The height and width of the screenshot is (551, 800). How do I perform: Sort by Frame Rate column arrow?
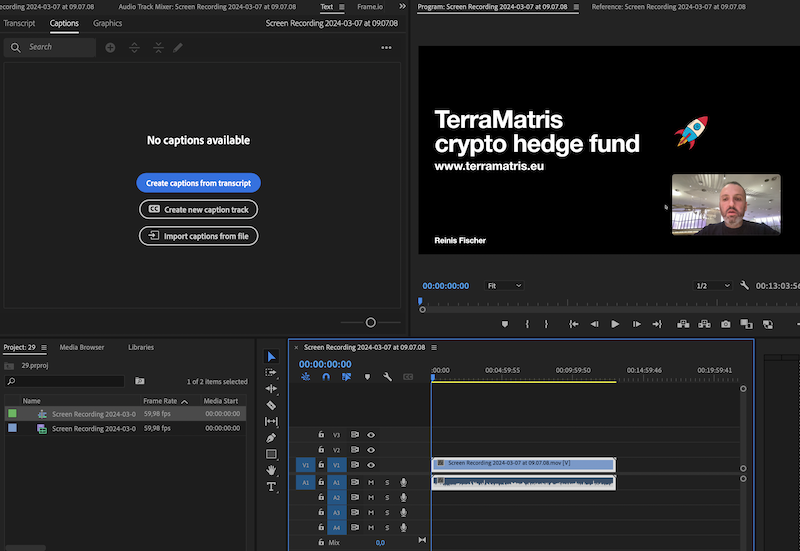click(185, 402)
